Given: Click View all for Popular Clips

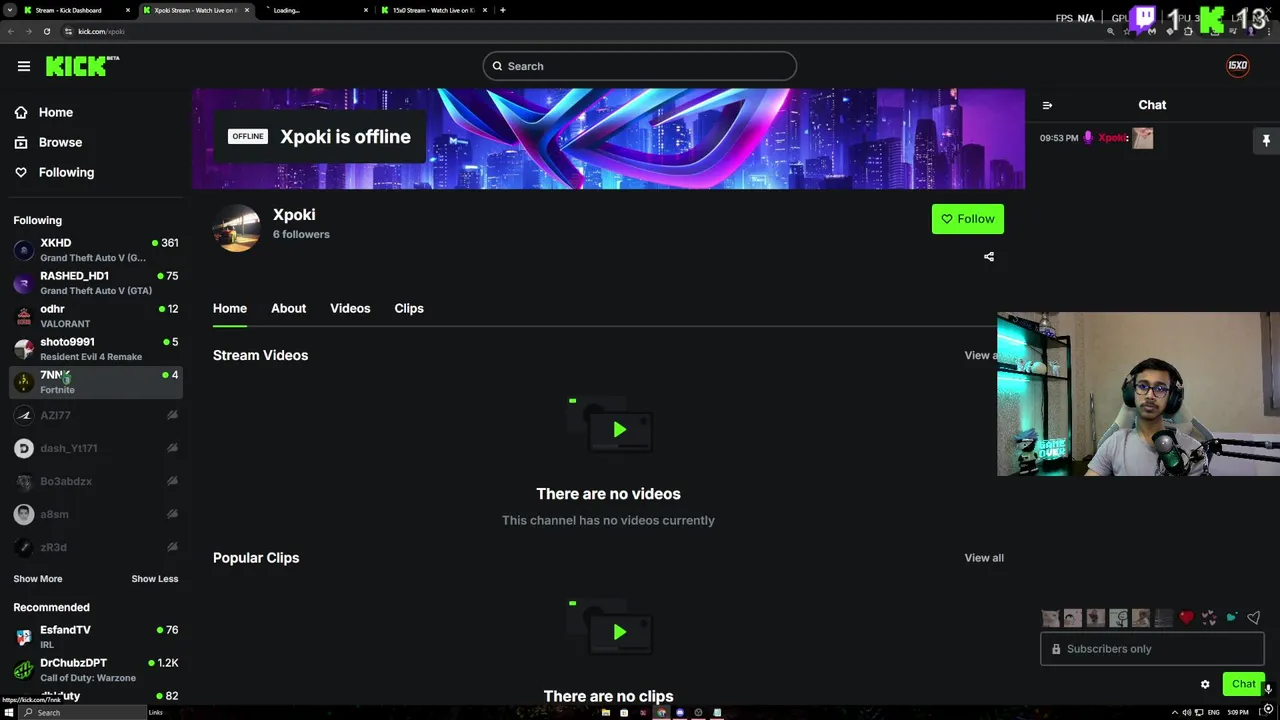Looking at the screenshot, I should click(984, 558).
